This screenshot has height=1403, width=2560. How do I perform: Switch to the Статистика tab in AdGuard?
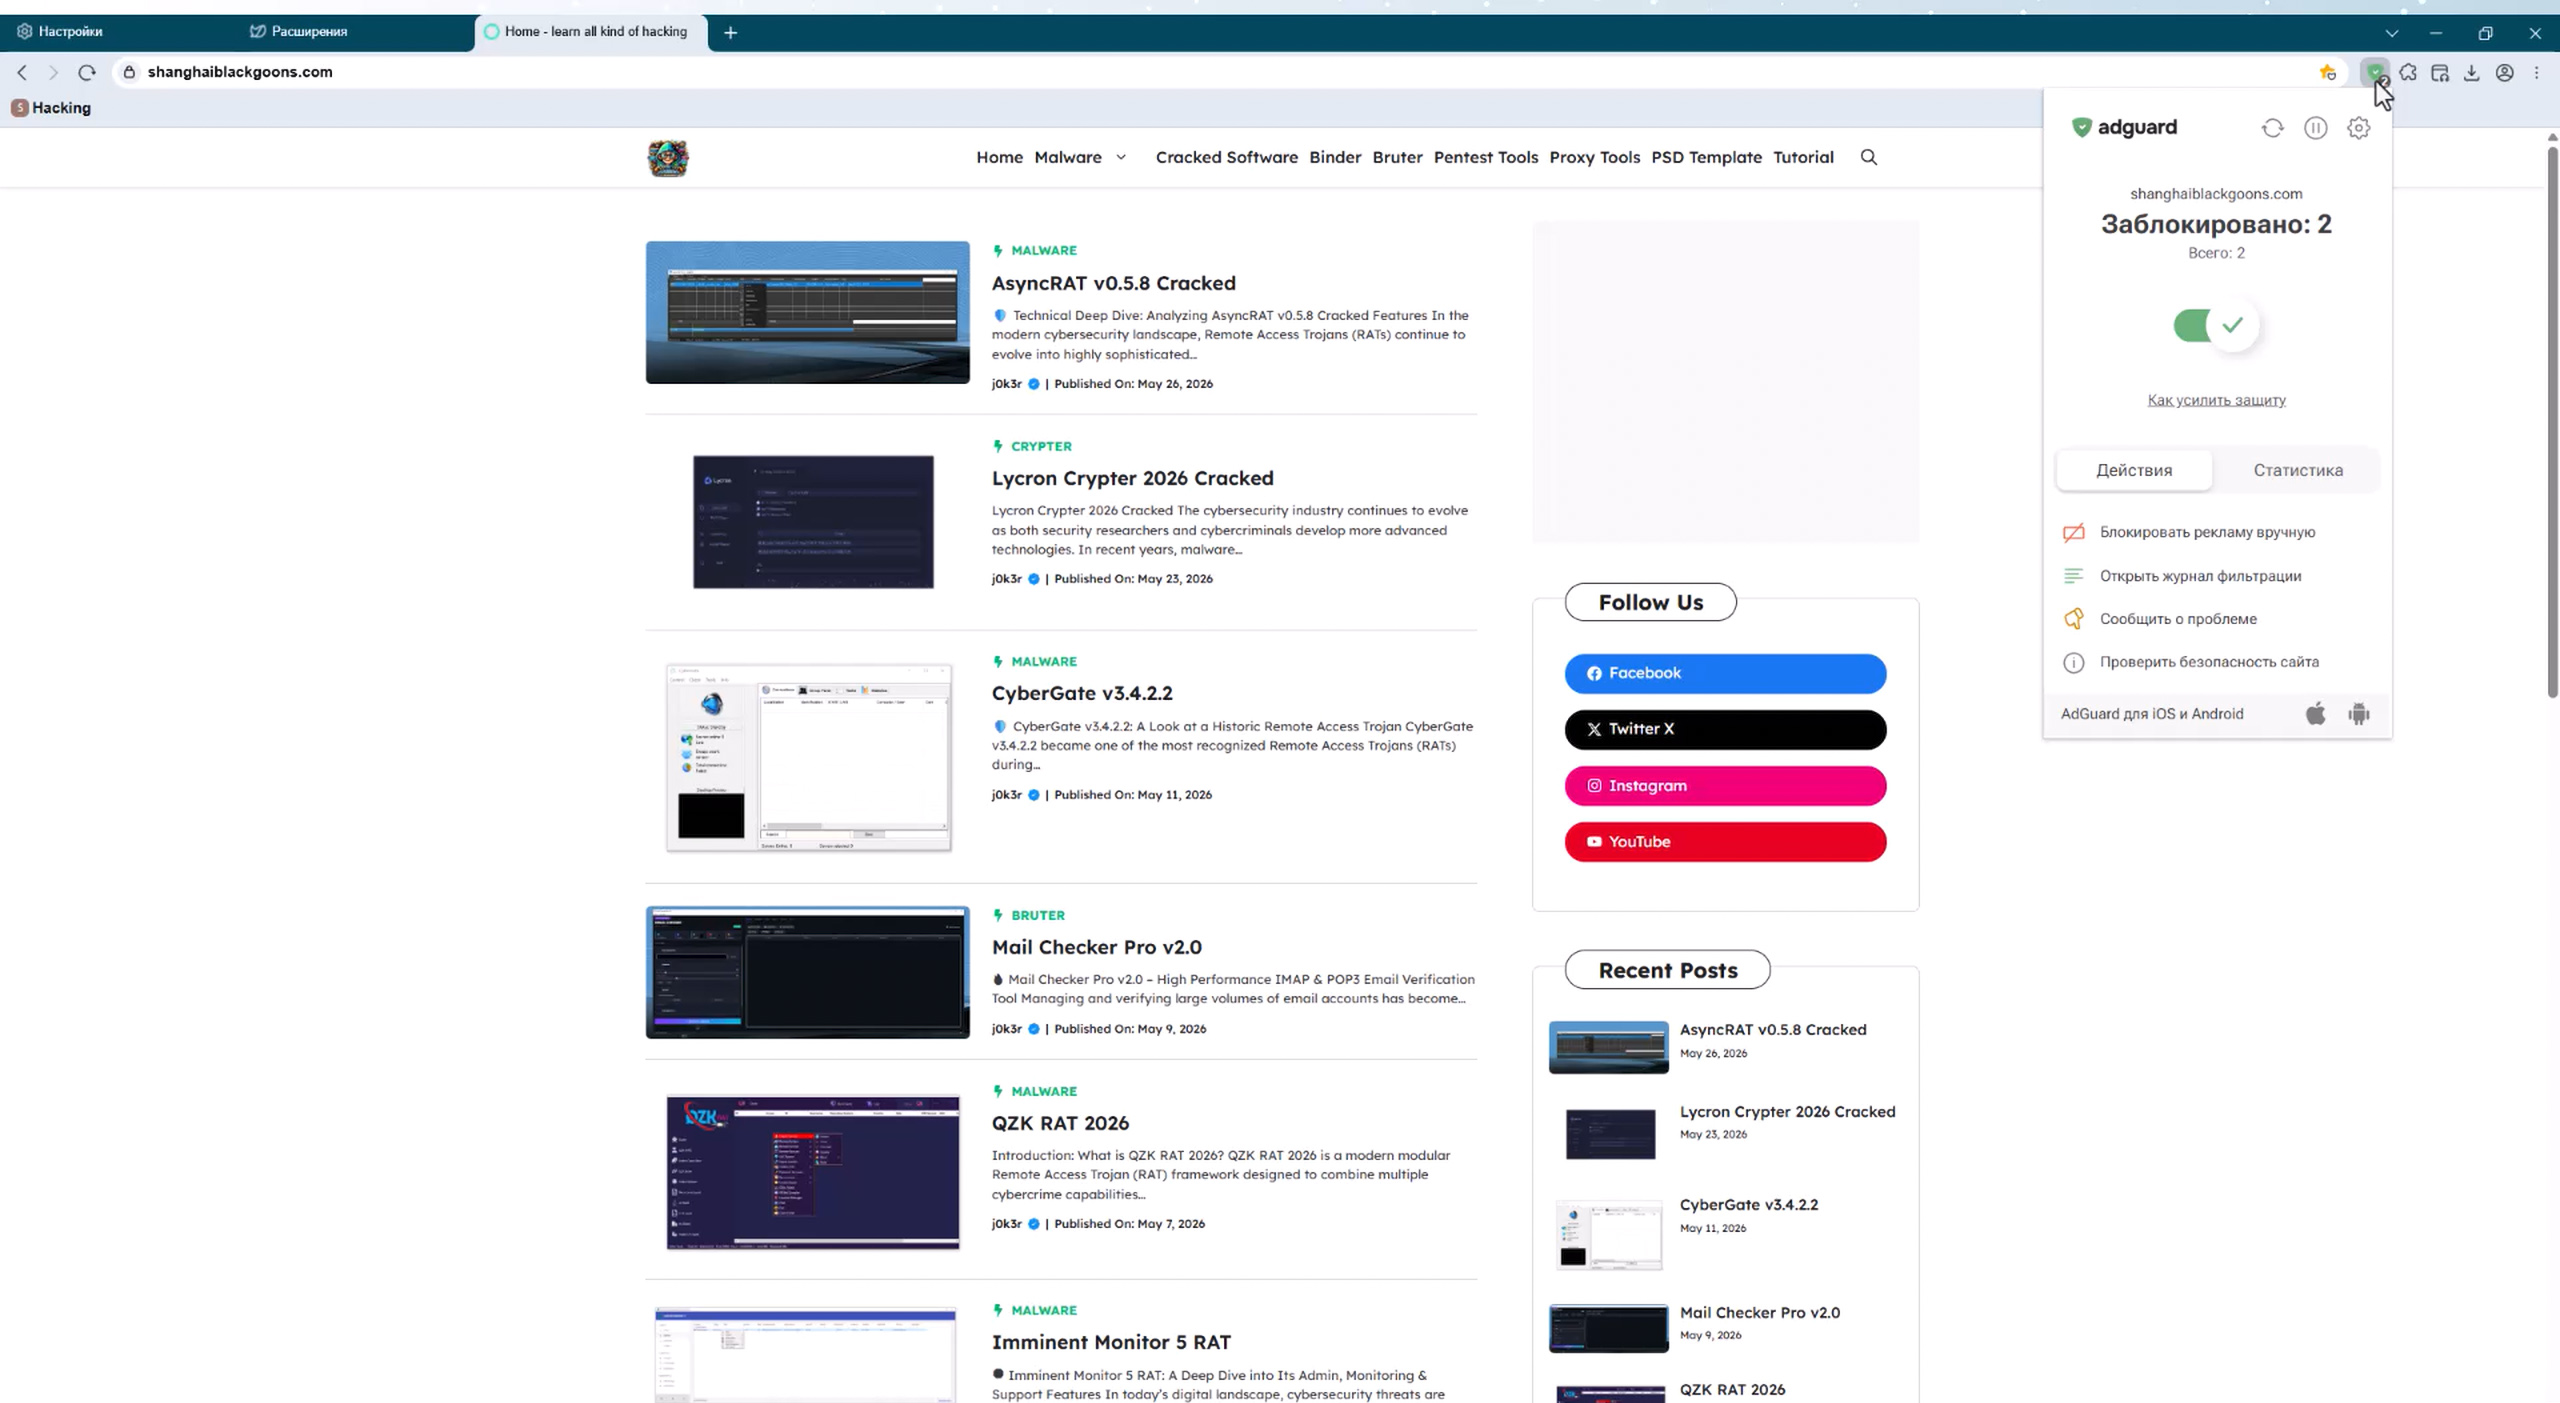pos(2298,470)
